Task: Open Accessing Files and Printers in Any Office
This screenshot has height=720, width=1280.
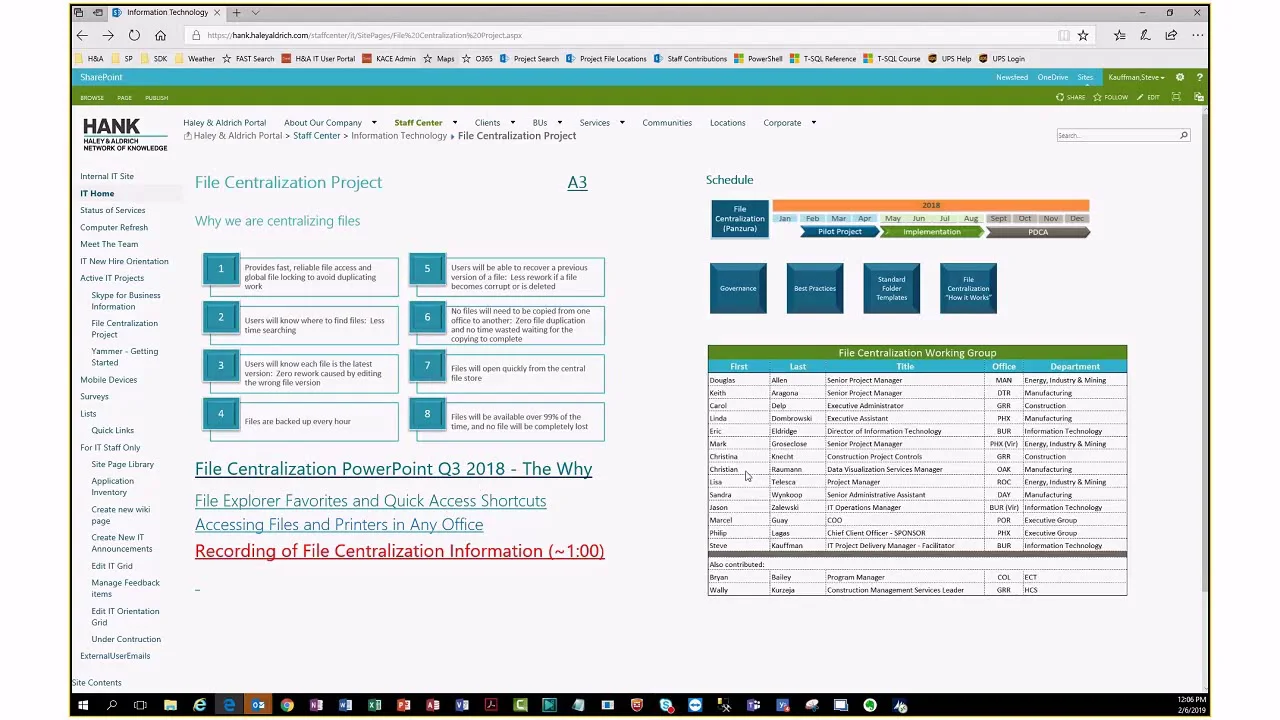Action: (x=339, y=525)
